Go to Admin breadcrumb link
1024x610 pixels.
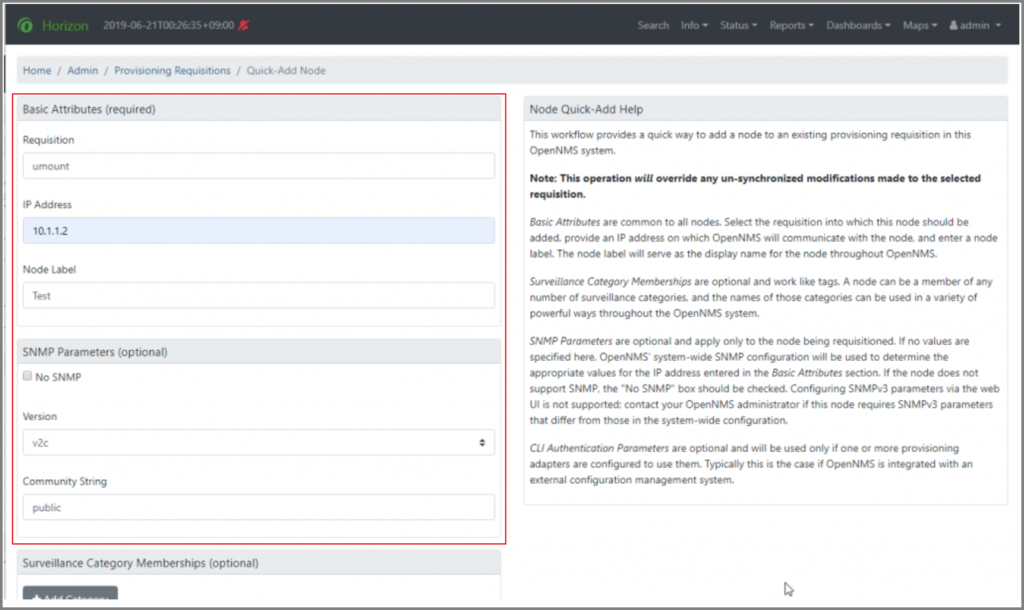pyautogui.click(x=82, y=70)
